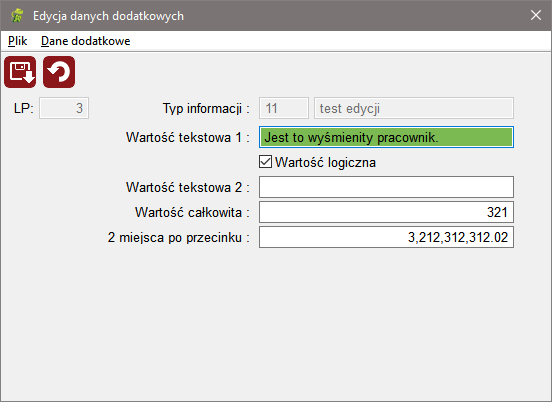Save changes with the floppy disk icon

point(20,72)
